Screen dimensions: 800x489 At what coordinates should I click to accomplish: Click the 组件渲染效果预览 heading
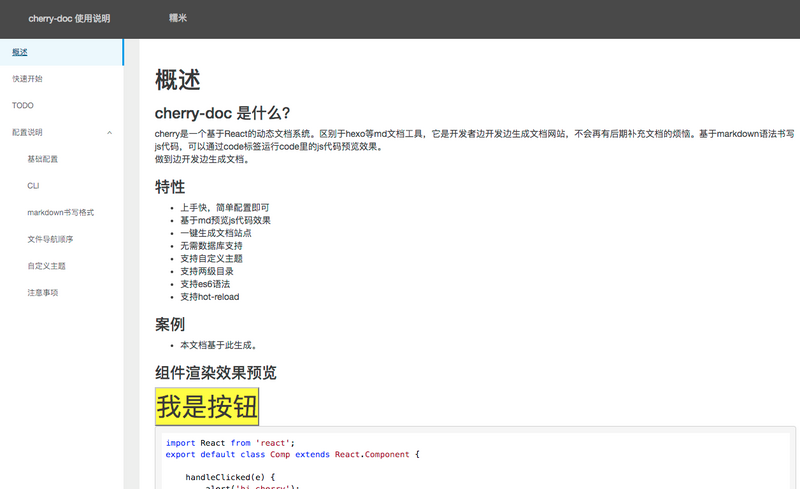216,373
